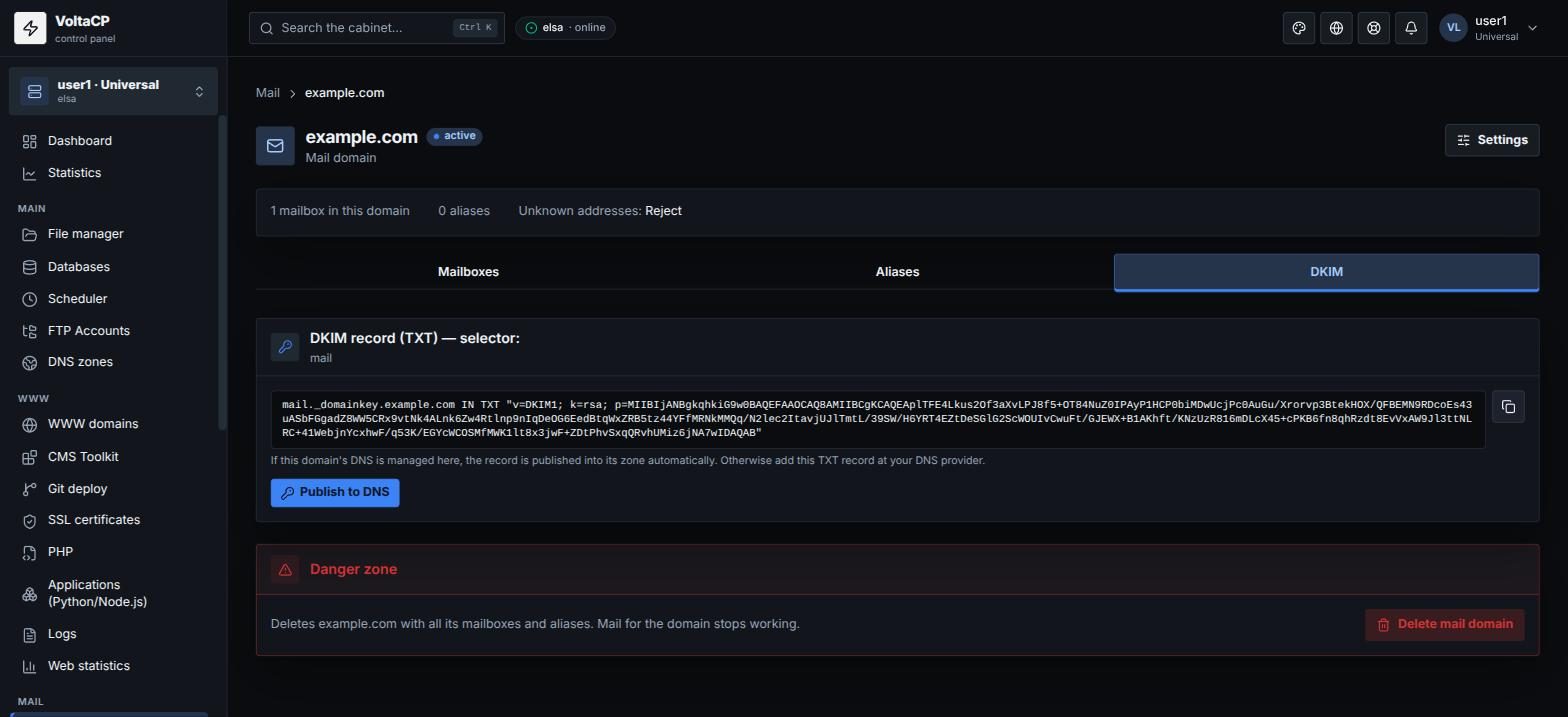Open the language globe icon

point(1336,28)
